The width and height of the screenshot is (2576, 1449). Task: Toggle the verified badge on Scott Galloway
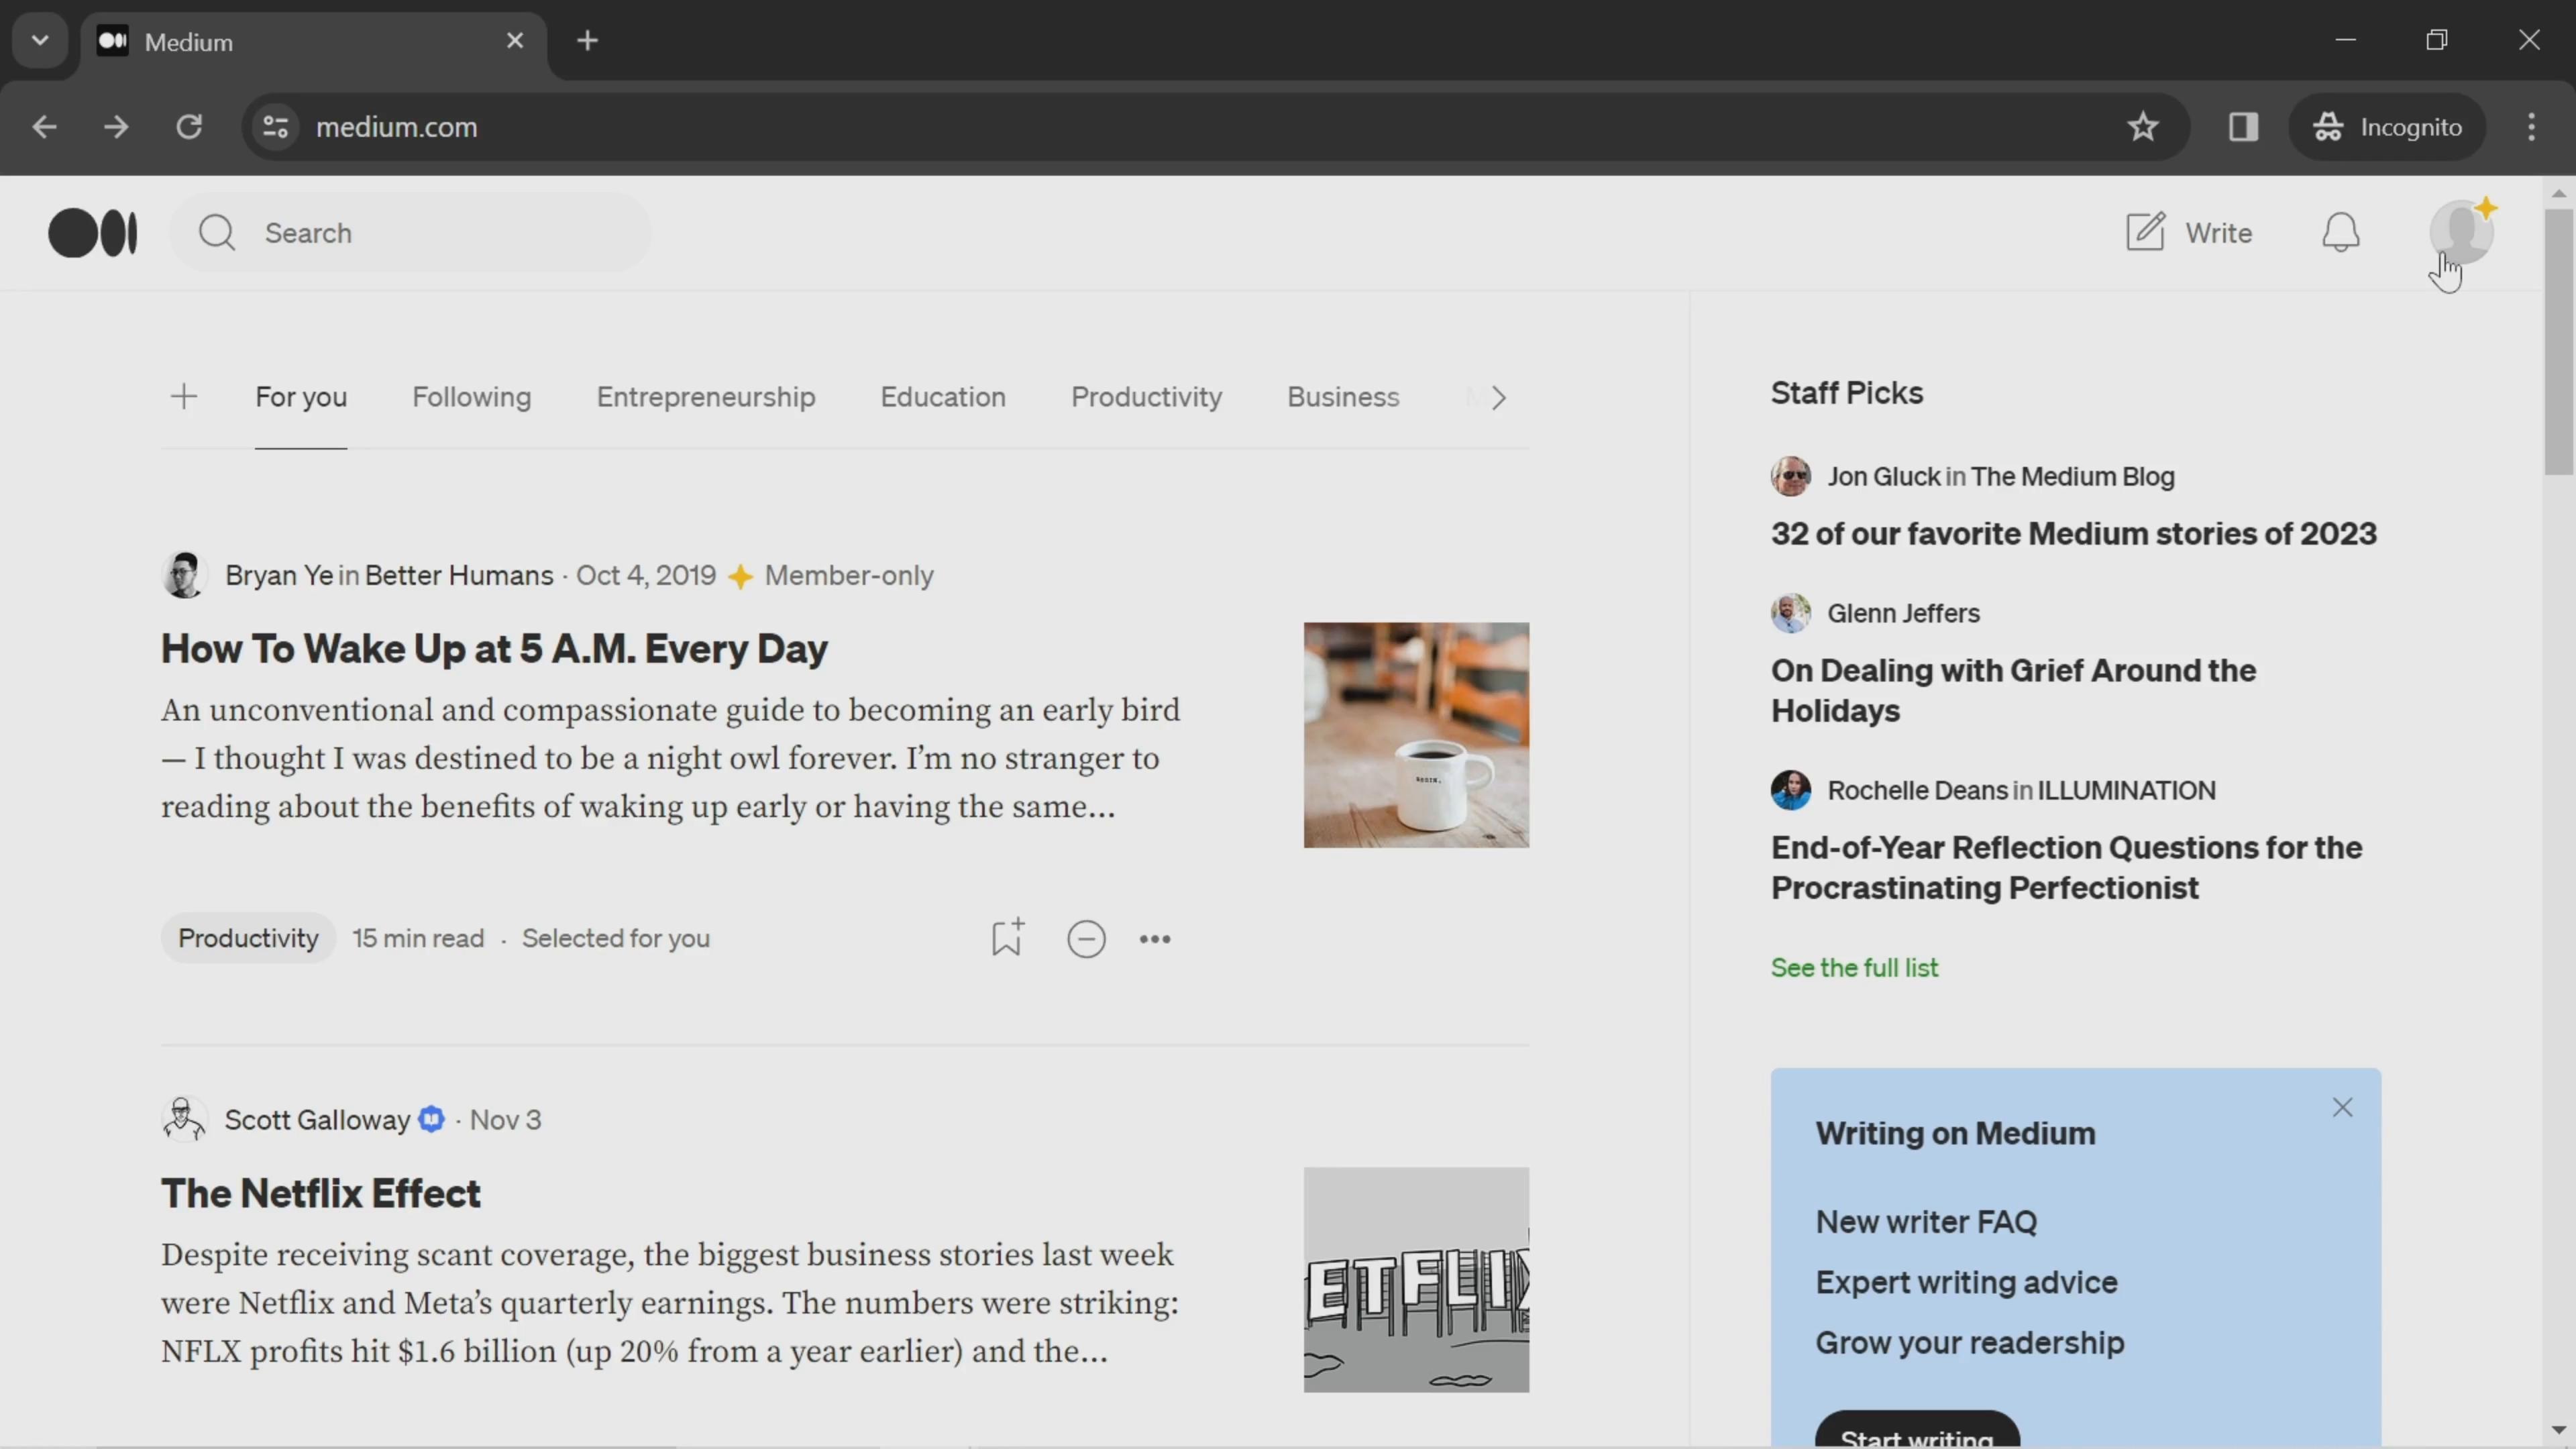click(430, 1118)
